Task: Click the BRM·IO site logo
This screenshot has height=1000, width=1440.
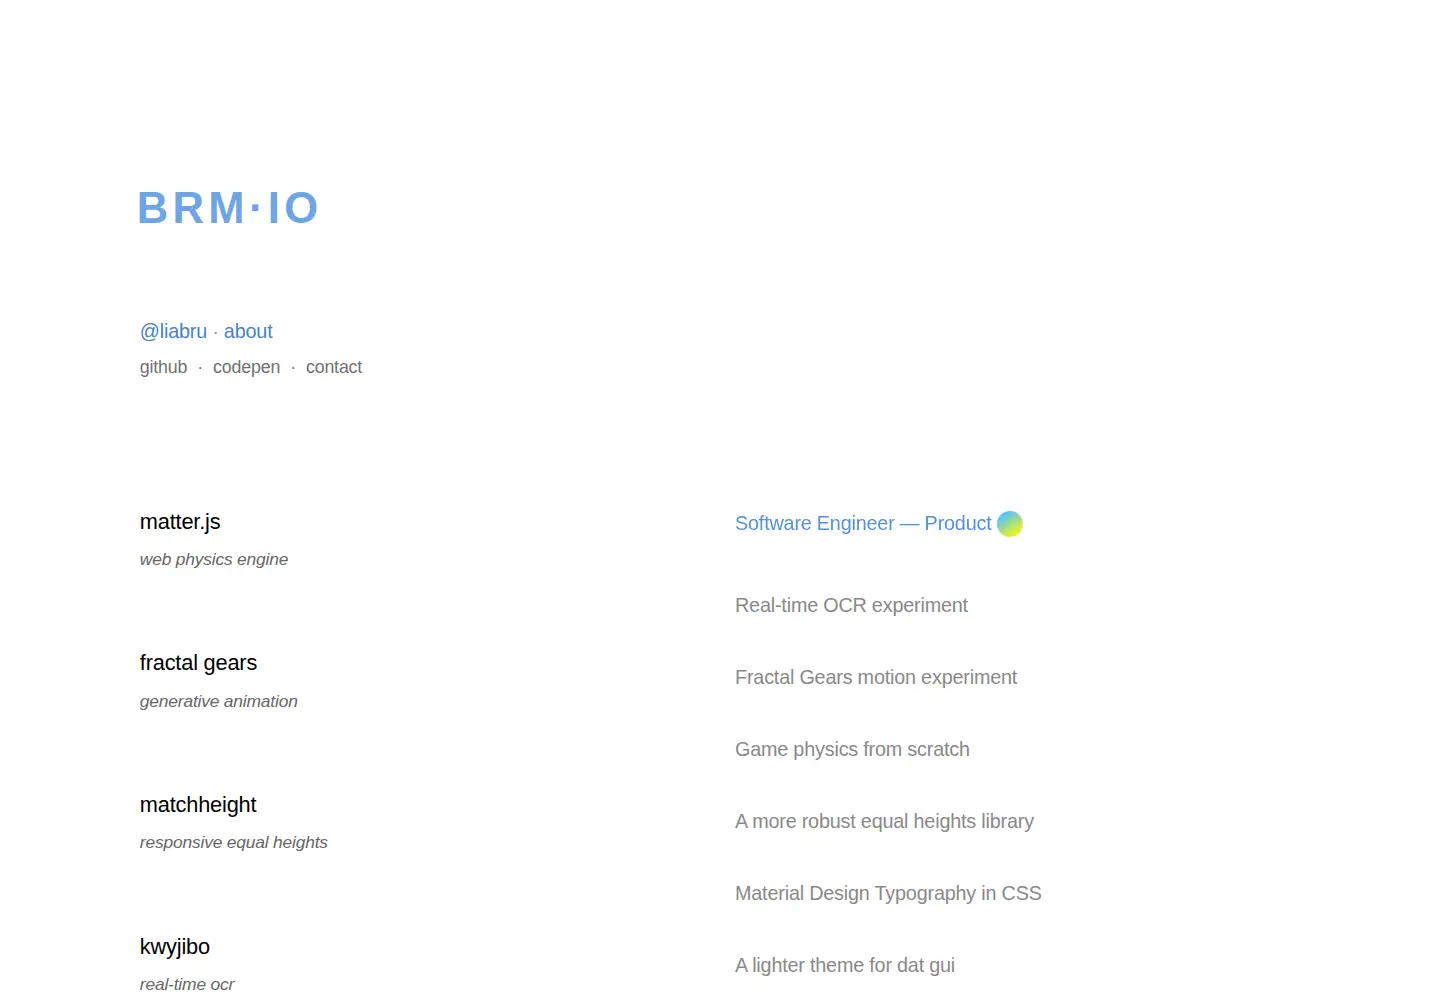Action: point(228,208)
